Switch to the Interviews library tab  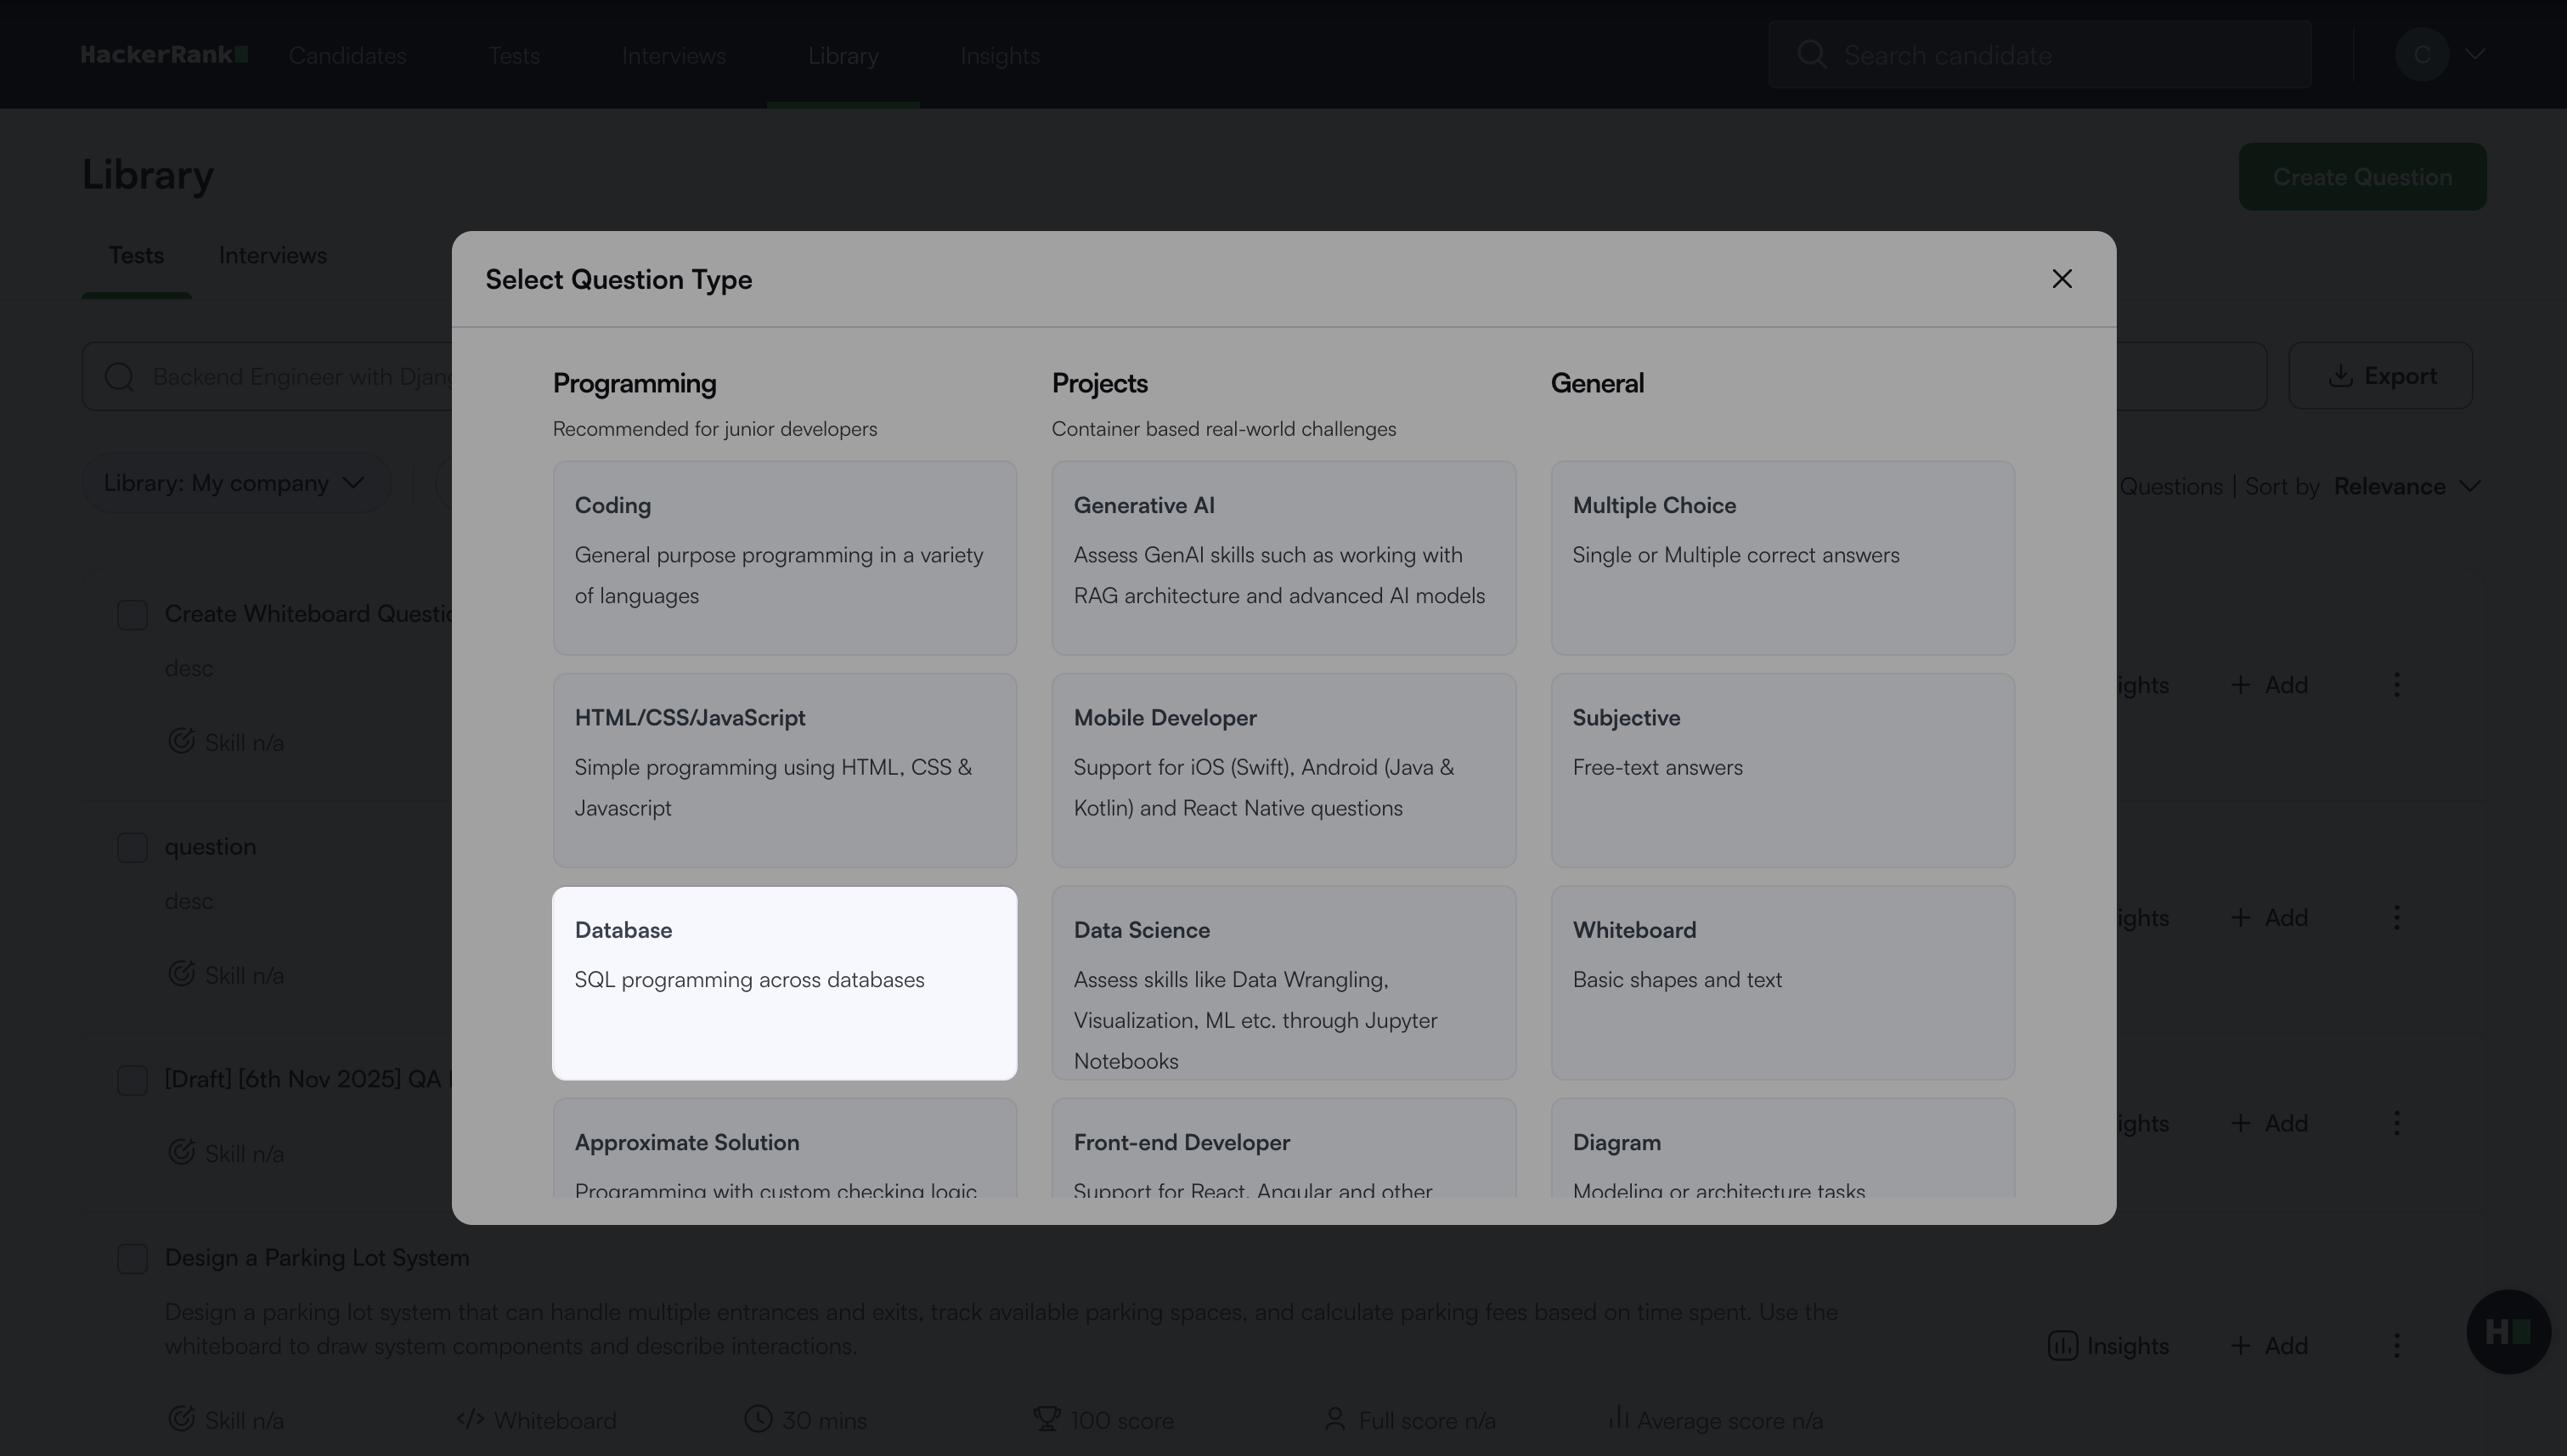click(272, 256)
